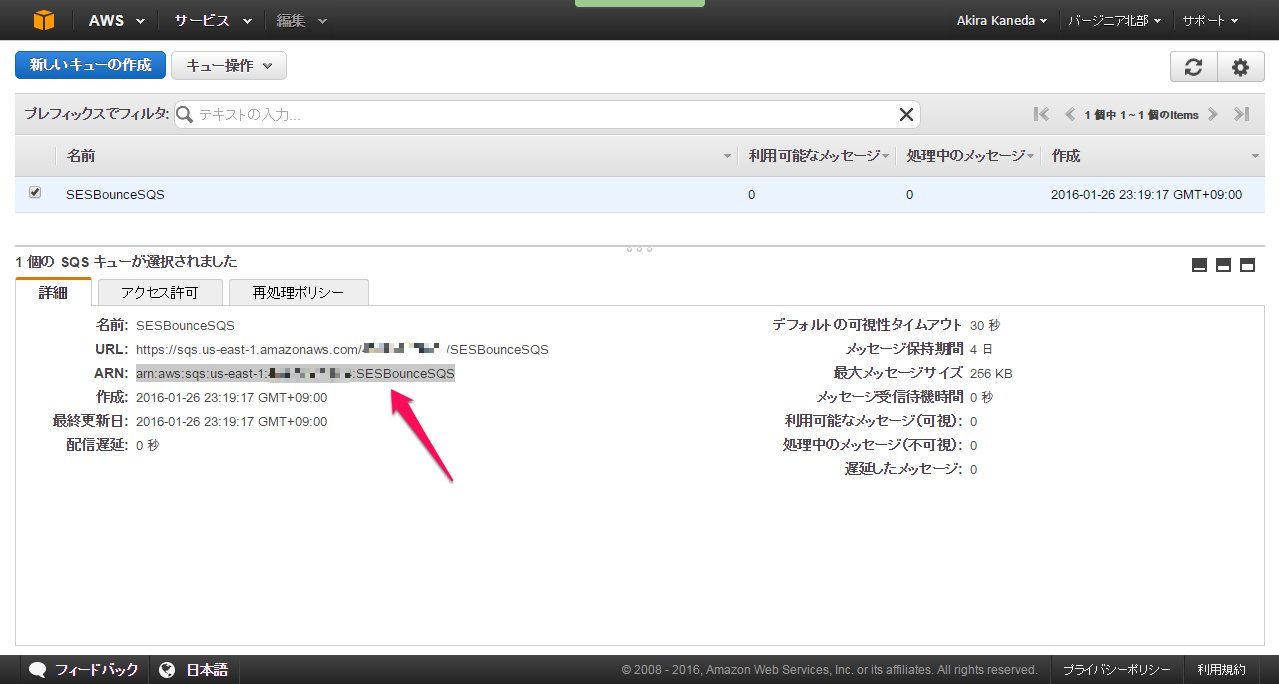Change language via 日本語 button
The image size is (1279, 684).
pos(207,670)
